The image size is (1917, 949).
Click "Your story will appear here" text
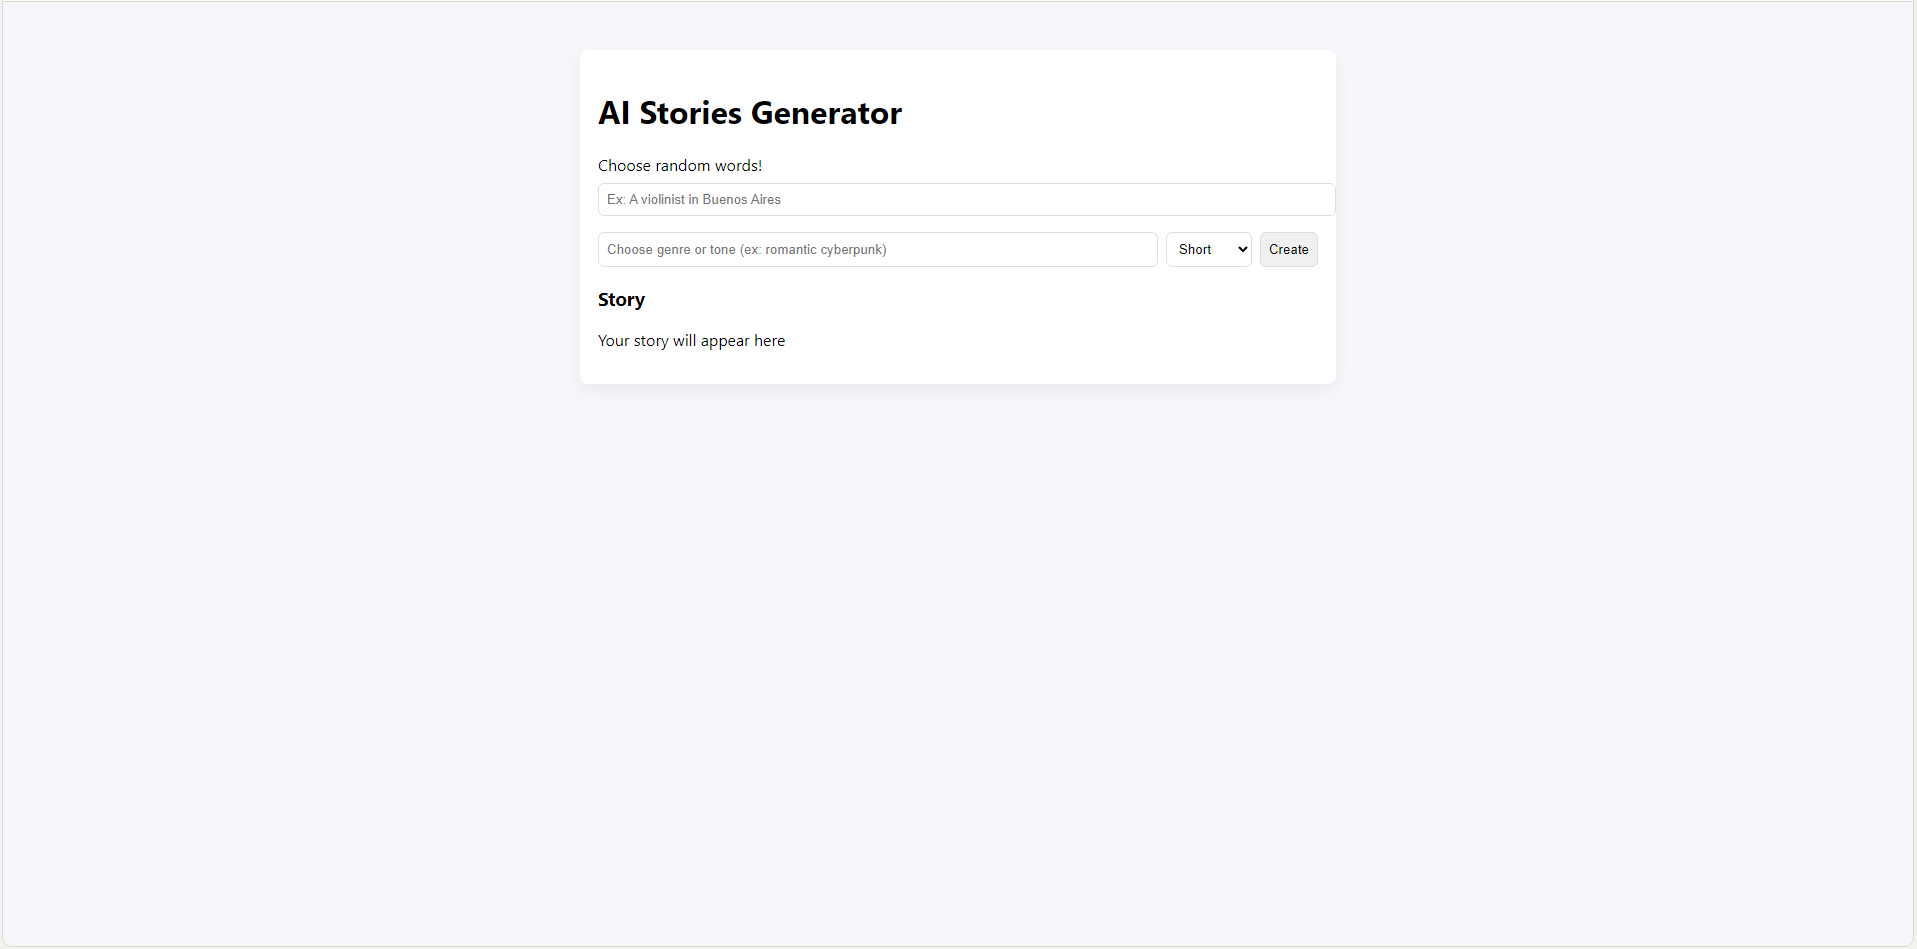(x=691, y=340)
